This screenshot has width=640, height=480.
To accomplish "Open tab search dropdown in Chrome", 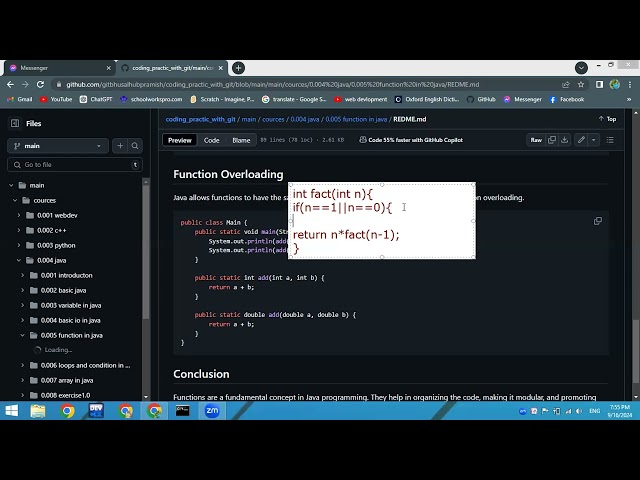I will pyautogui.click(x=581, y=68).
